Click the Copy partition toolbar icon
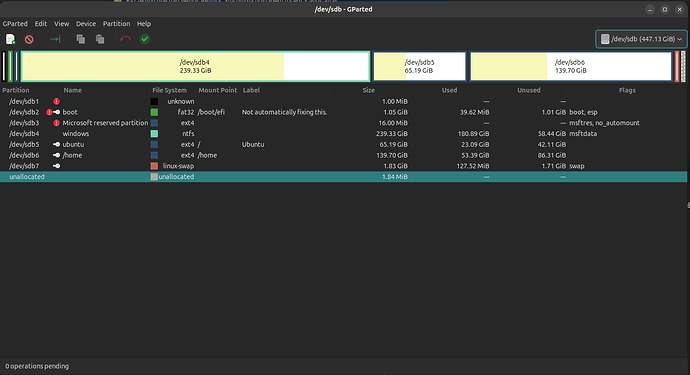The width and height of the screenshot is (690, 375). (81, 39)
